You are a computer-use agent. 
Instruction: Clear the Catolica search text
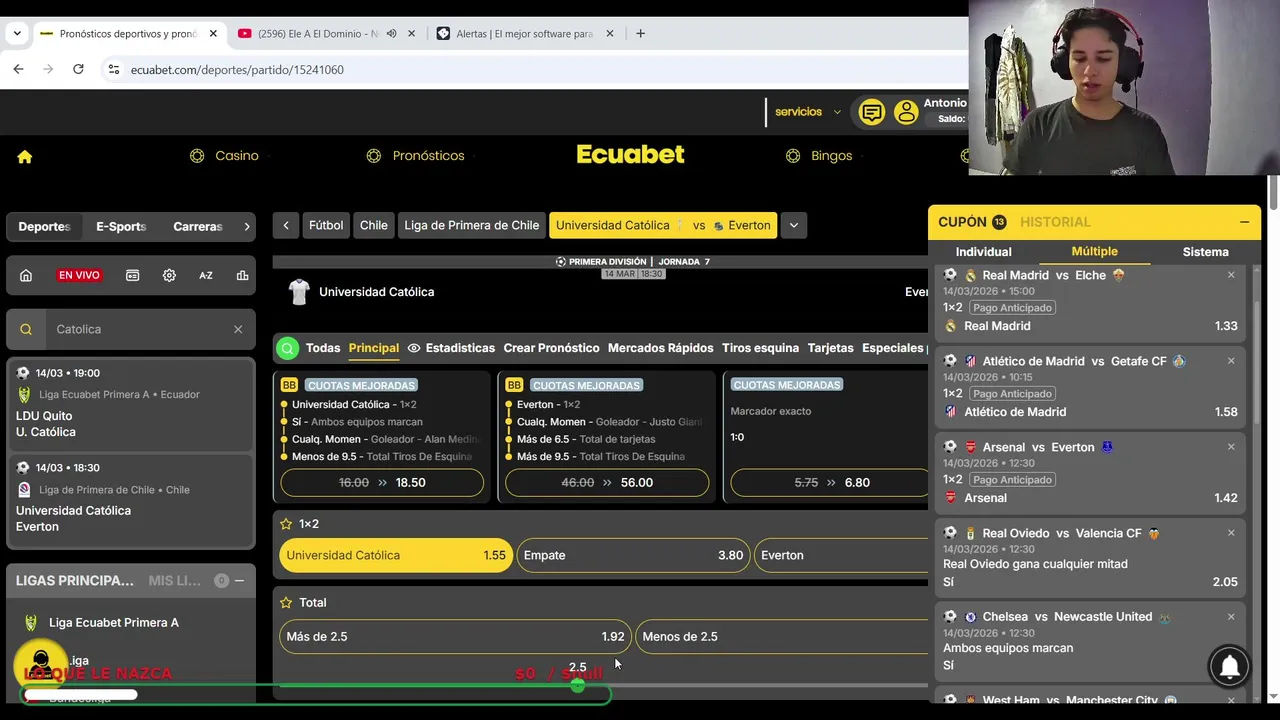tap(238, 329)
